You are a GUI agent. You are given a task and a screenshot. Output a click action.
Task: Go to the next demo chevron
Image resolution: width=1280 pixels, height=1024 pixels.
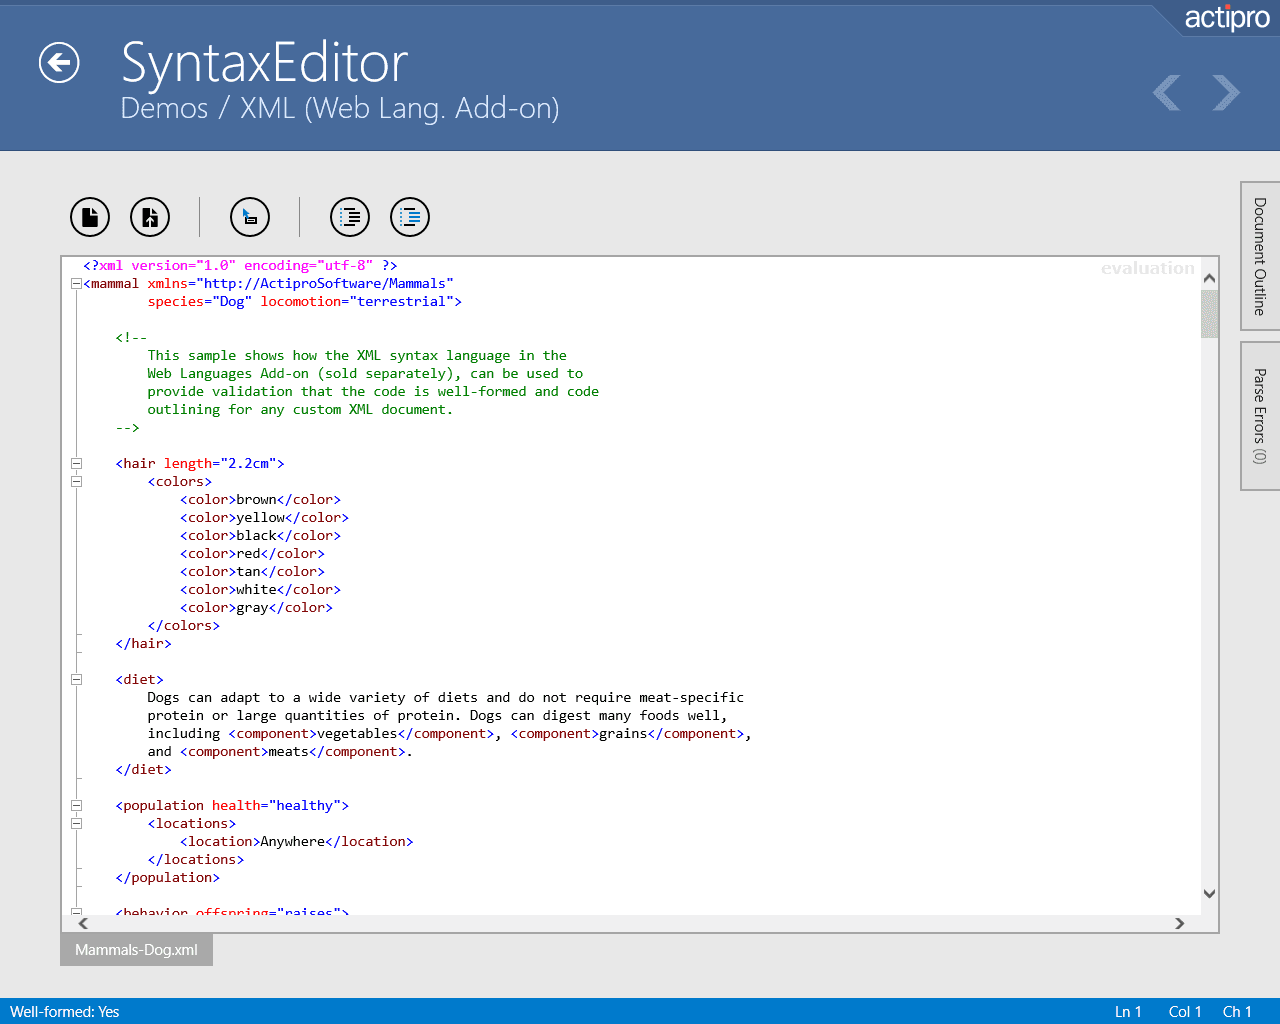click(x=1226, y=93)
